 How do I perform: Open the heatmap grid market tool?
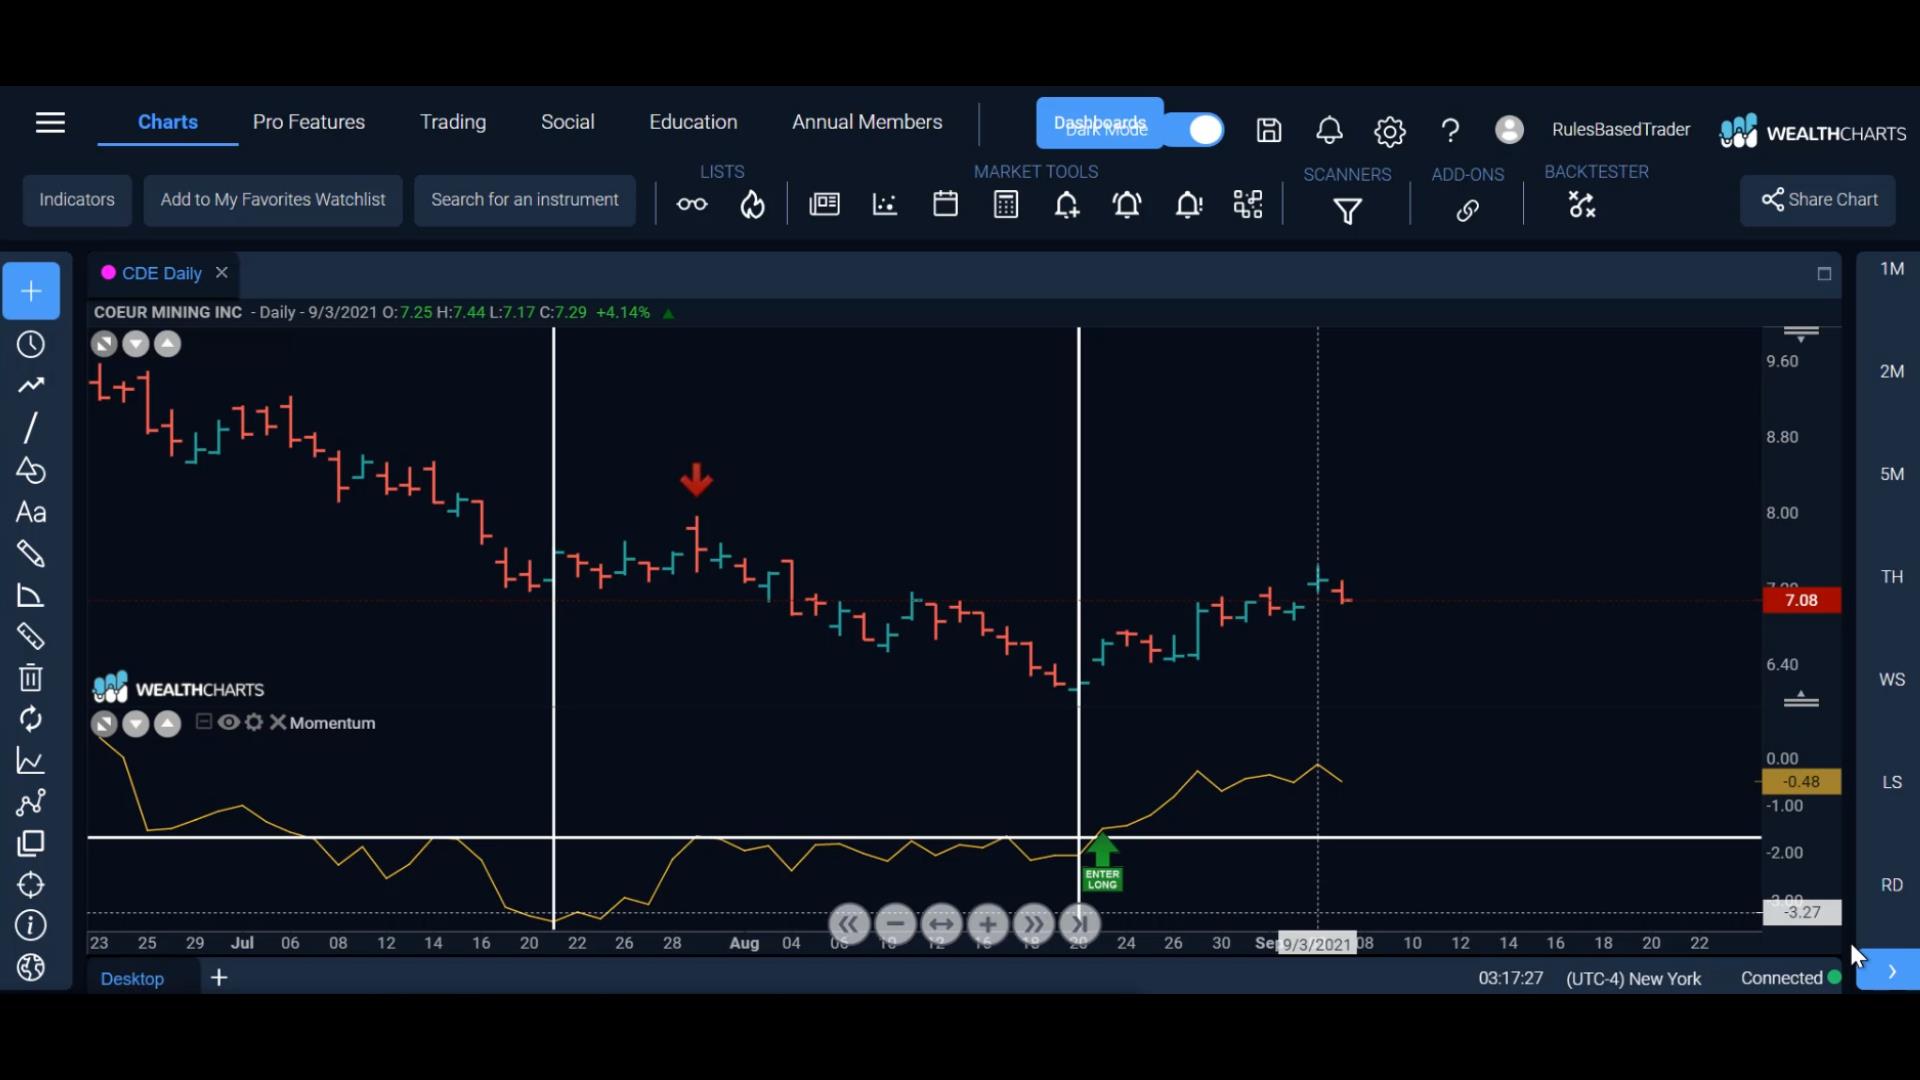coord(1248,204)
